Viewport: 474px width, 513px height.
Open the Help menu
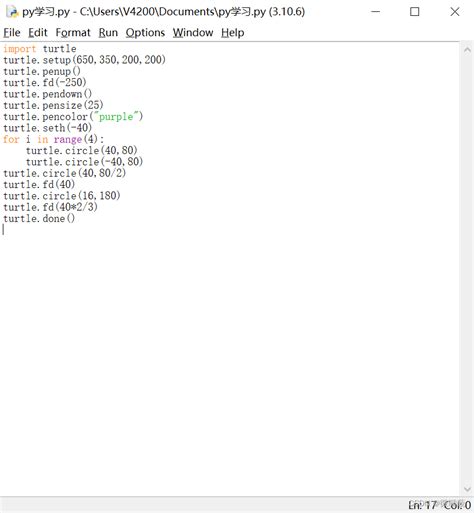[x=232, y=33]
